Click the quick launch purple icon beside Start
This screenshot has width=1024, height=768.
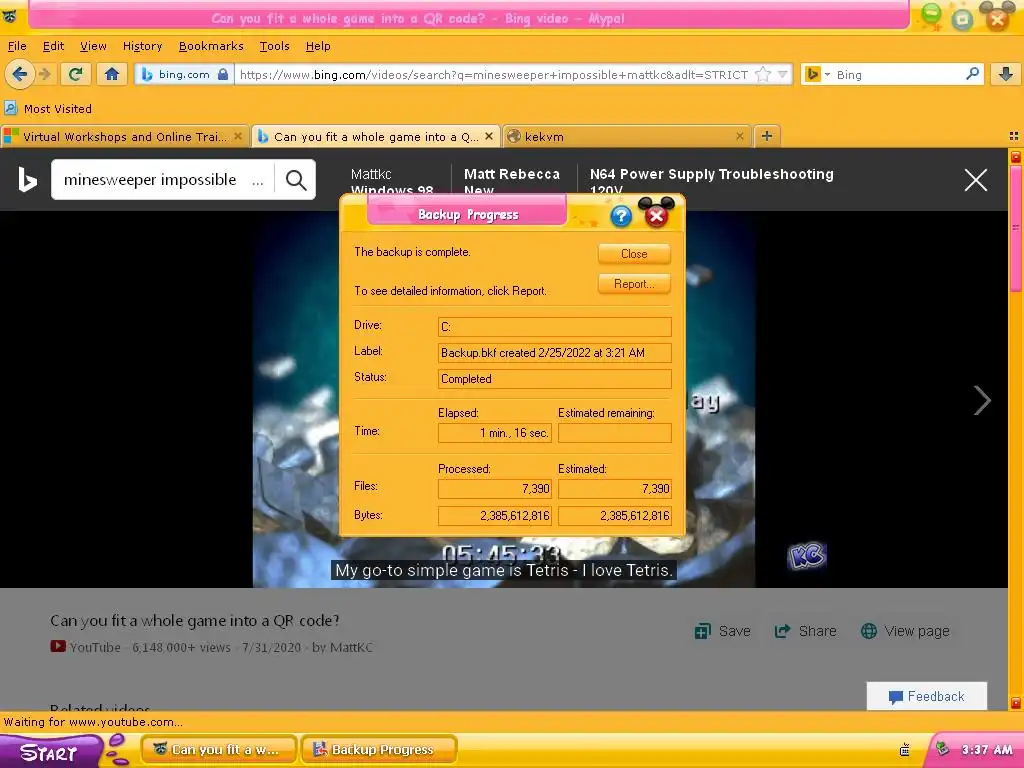(117, 750)
